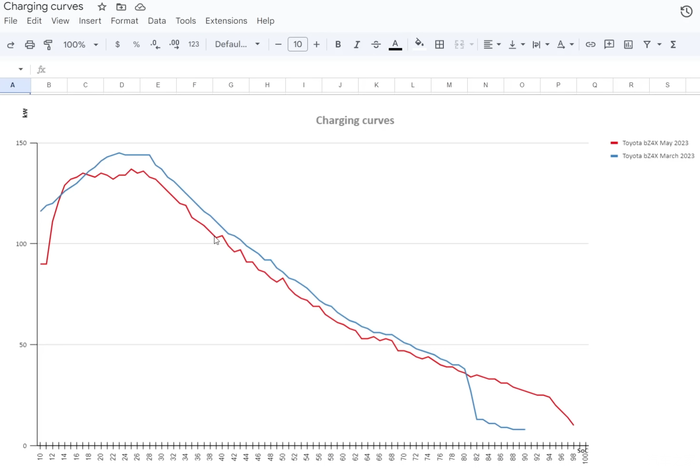The width and height of the screenshot is (700, 471).
Task: Star the Charging curves document
Action: point(102,7)
